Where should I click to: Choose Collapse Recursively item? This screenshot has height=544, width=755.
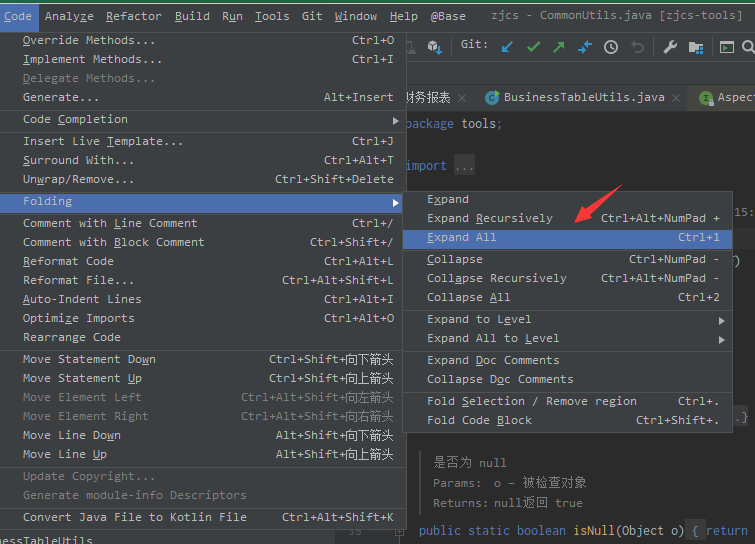(x=567, y=279)
